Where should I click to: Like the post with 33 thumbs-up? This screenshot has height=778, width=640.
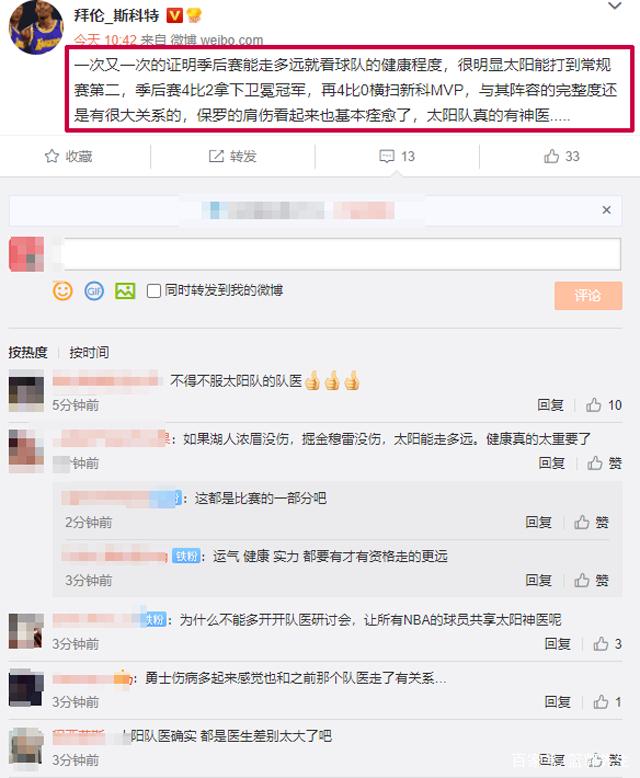551,157
